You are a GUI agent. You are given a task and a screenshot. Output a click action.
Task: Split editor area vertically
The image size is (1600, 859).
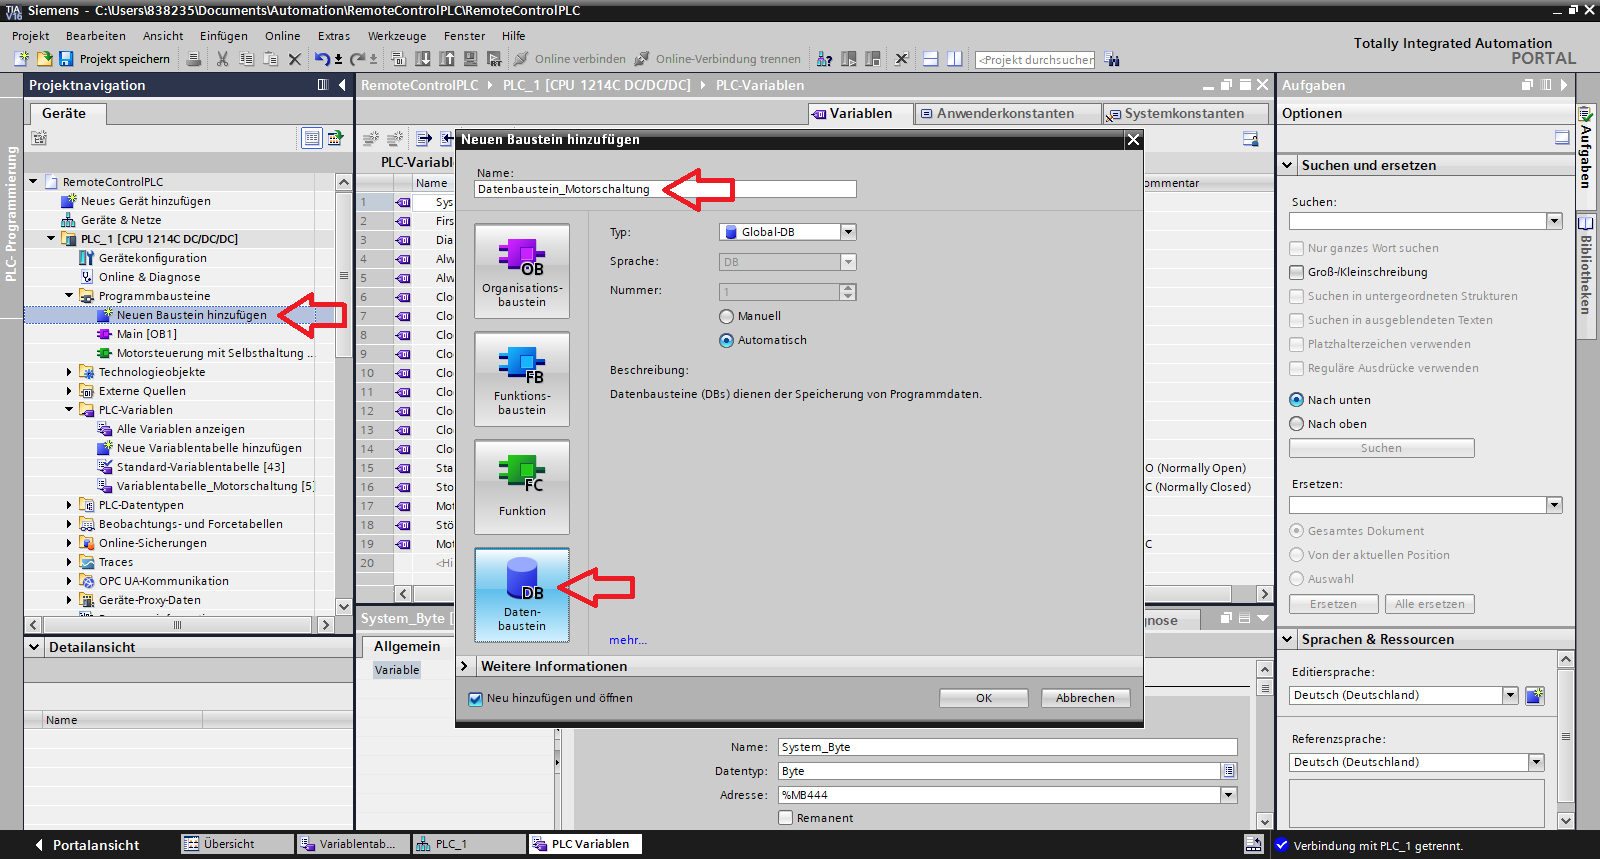coord(954,59)
